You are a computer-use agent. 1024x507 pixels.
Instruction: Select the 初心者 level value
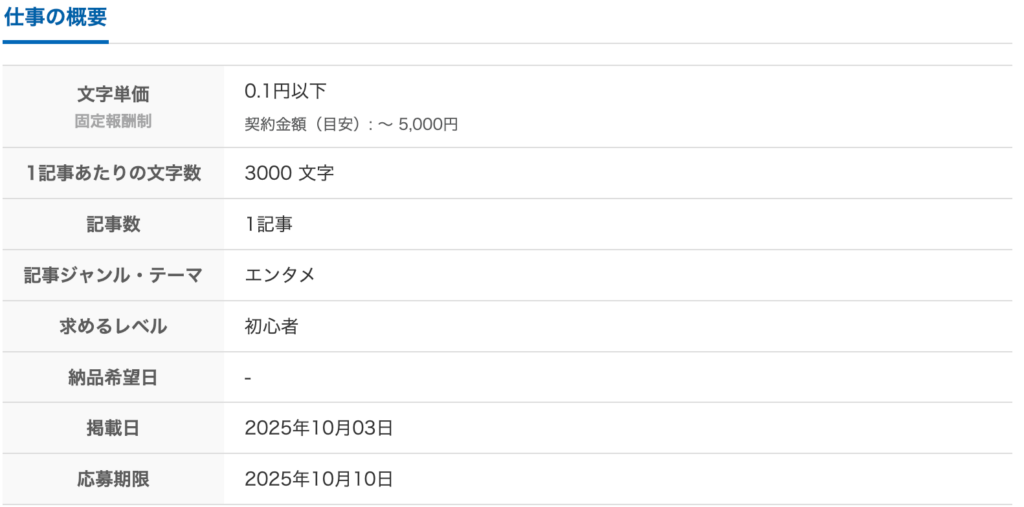271,326
